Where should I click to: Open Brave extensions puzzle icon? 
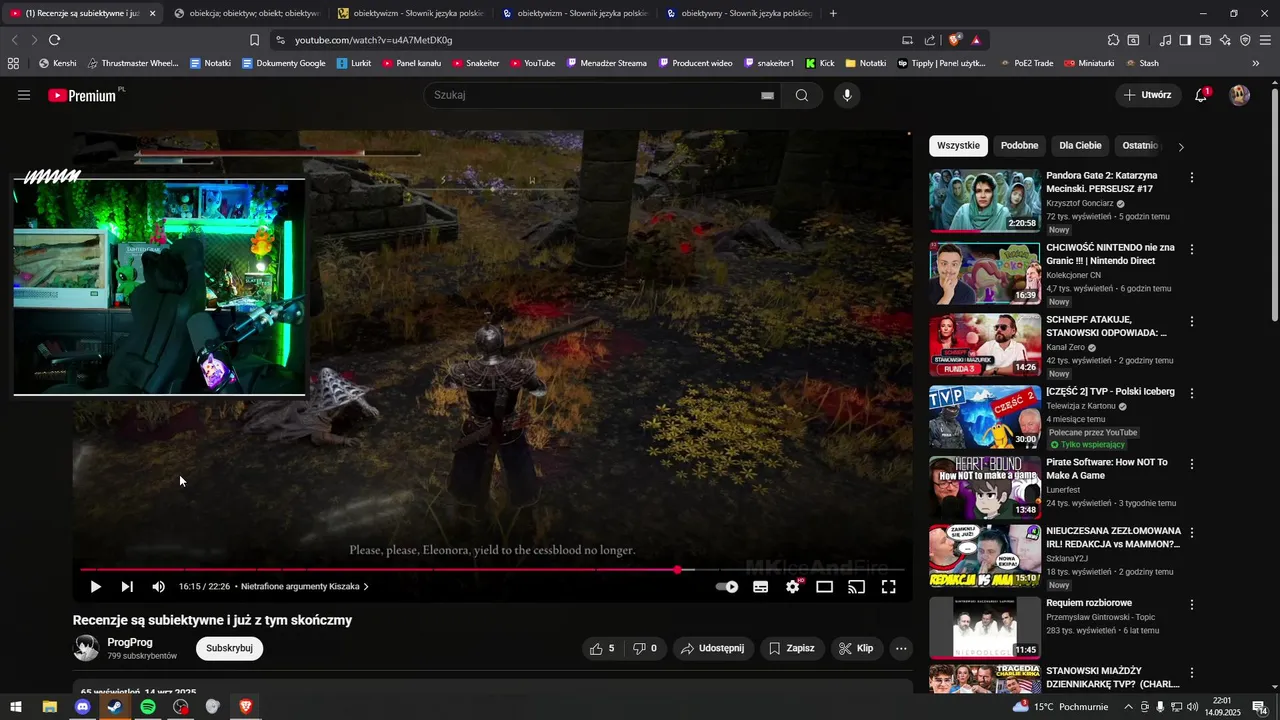click(x=1113, y=40)
